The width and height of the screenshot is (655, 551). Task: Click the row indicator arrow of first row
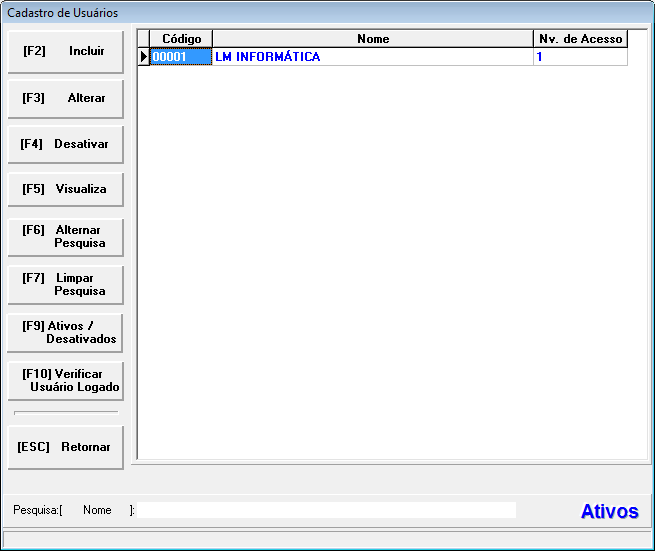tap(143, 57)
